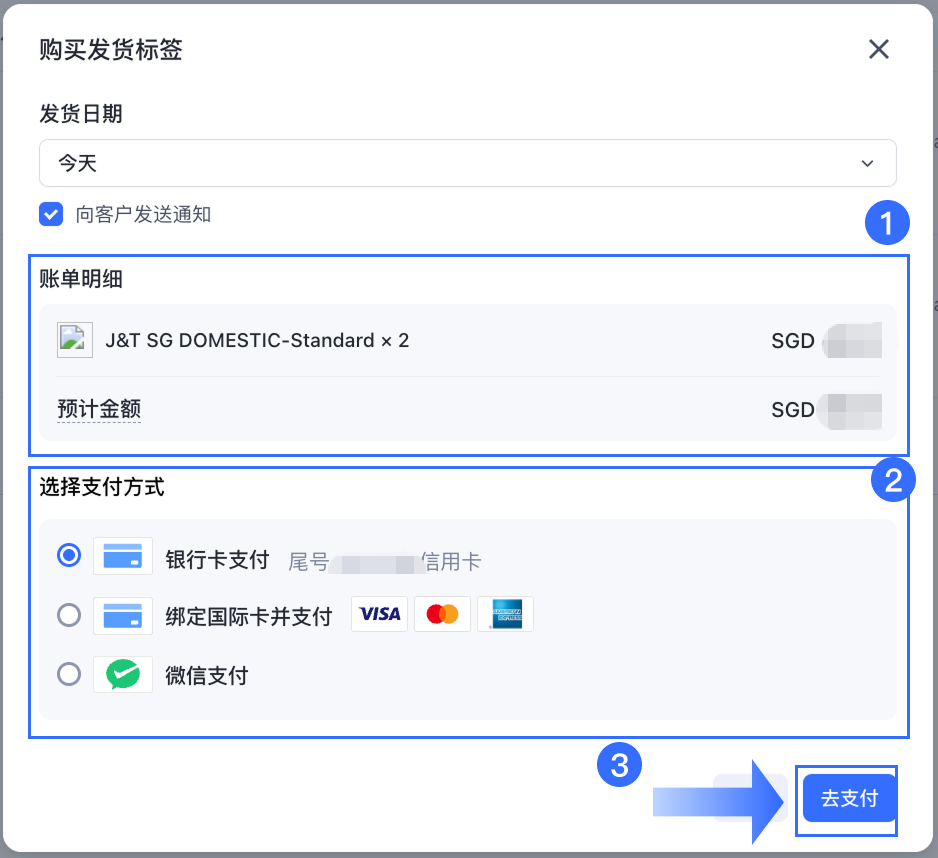Click the 预计金额 underlined label
Viewport: 938px width, 858px height.
(x=99, y=409)
